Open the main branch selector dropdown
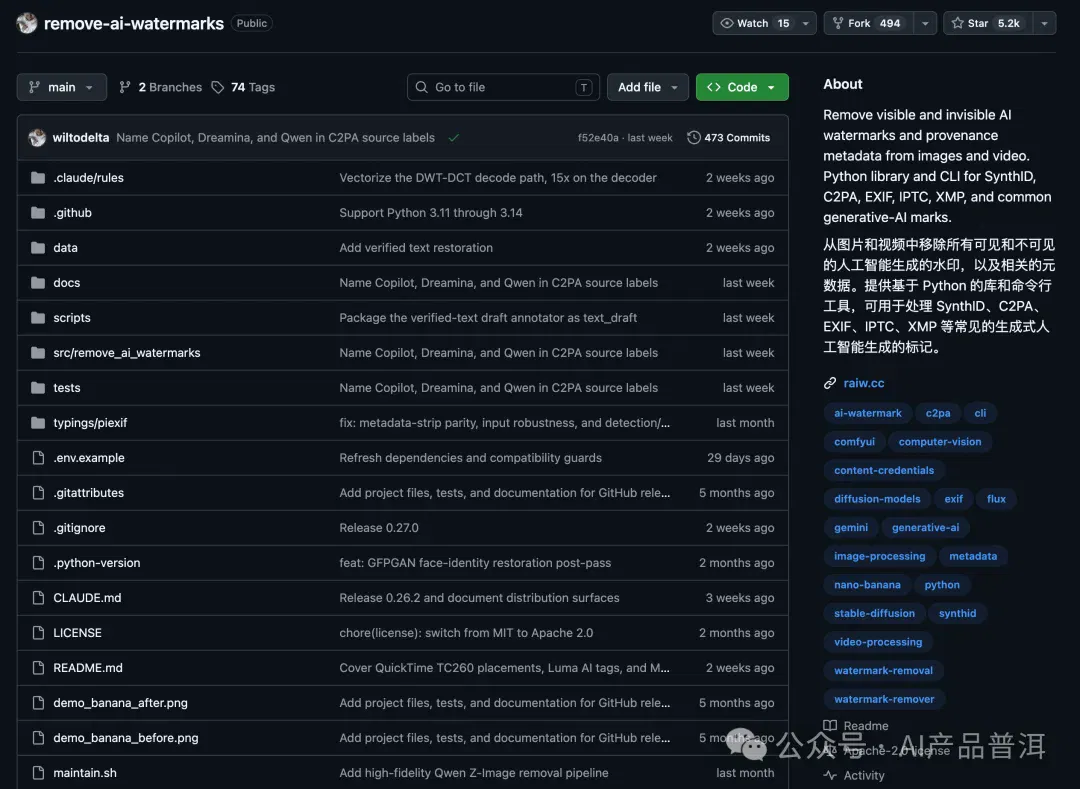The width and height of the screenshot is (1080, 789). coord(62,87)
